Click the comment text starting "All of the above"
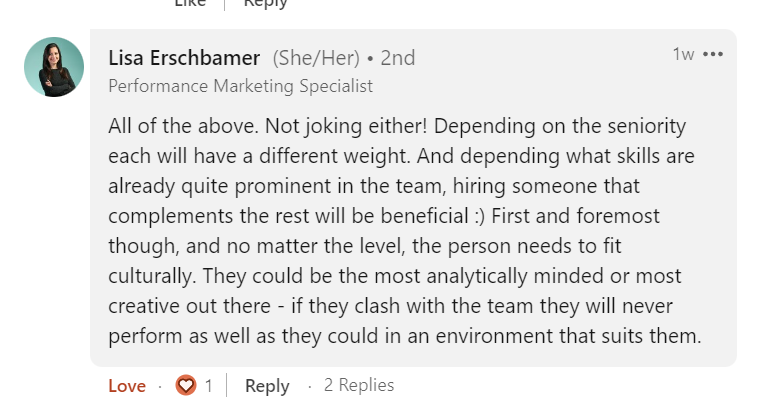Image resolution: width=761 pixels, height=412 pixels. pyautogui.click(x=170, y=129)
